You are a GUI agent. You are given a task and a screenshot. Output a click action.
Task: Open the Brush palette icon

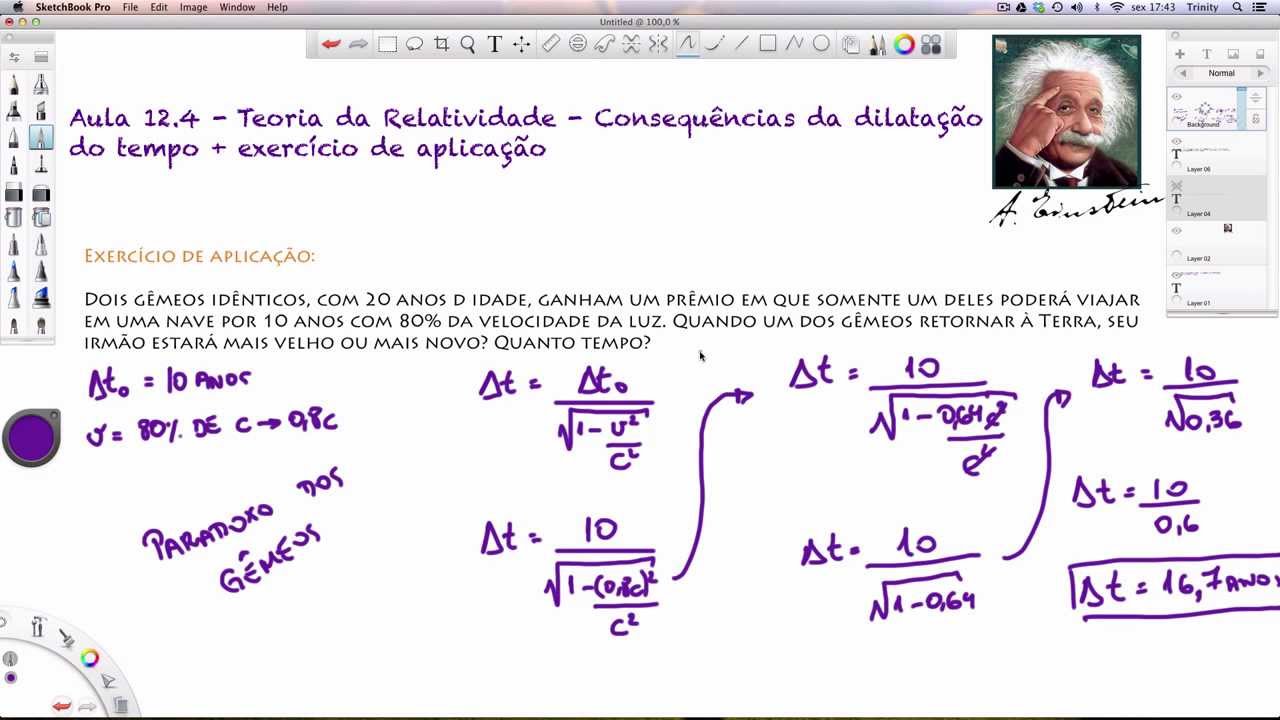pos(878,44)
